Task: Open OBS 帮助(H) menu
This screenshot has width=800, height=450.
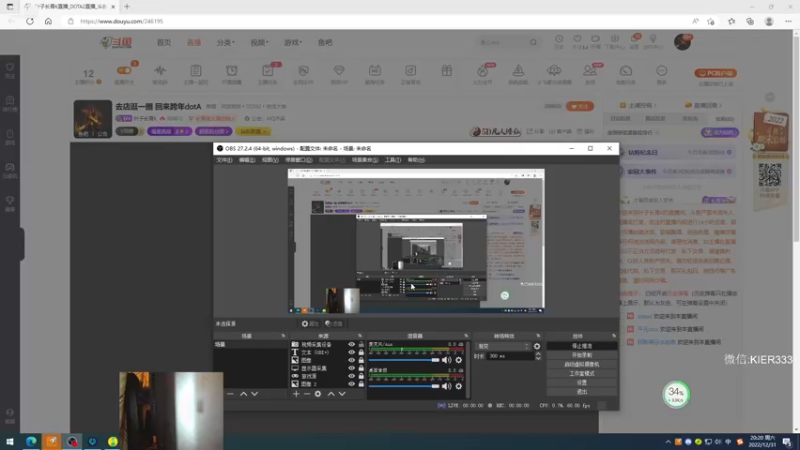Action: pyautogui.click(x=416, y=160)
